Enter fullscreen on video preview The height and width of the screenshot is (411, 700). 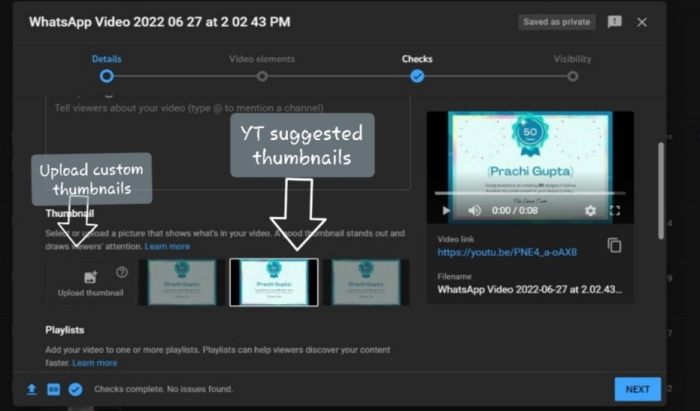tap(615, 211)
